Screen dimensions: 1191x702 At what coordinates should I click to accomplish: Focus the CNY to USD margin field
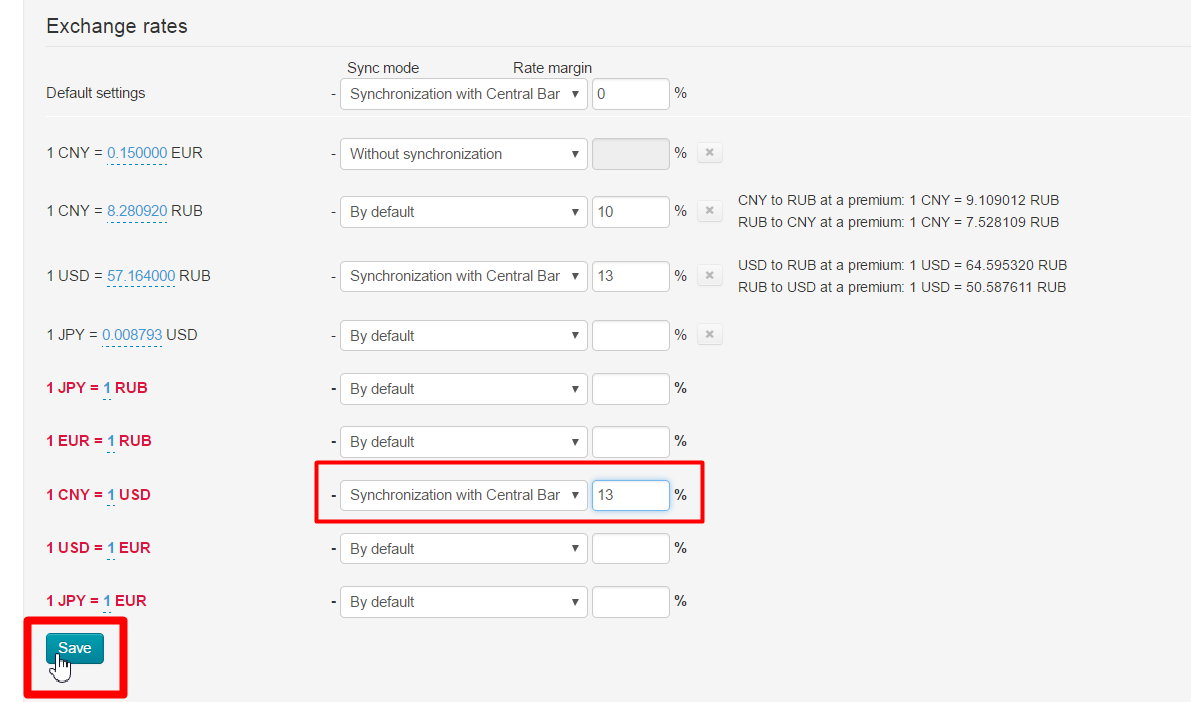630,495
